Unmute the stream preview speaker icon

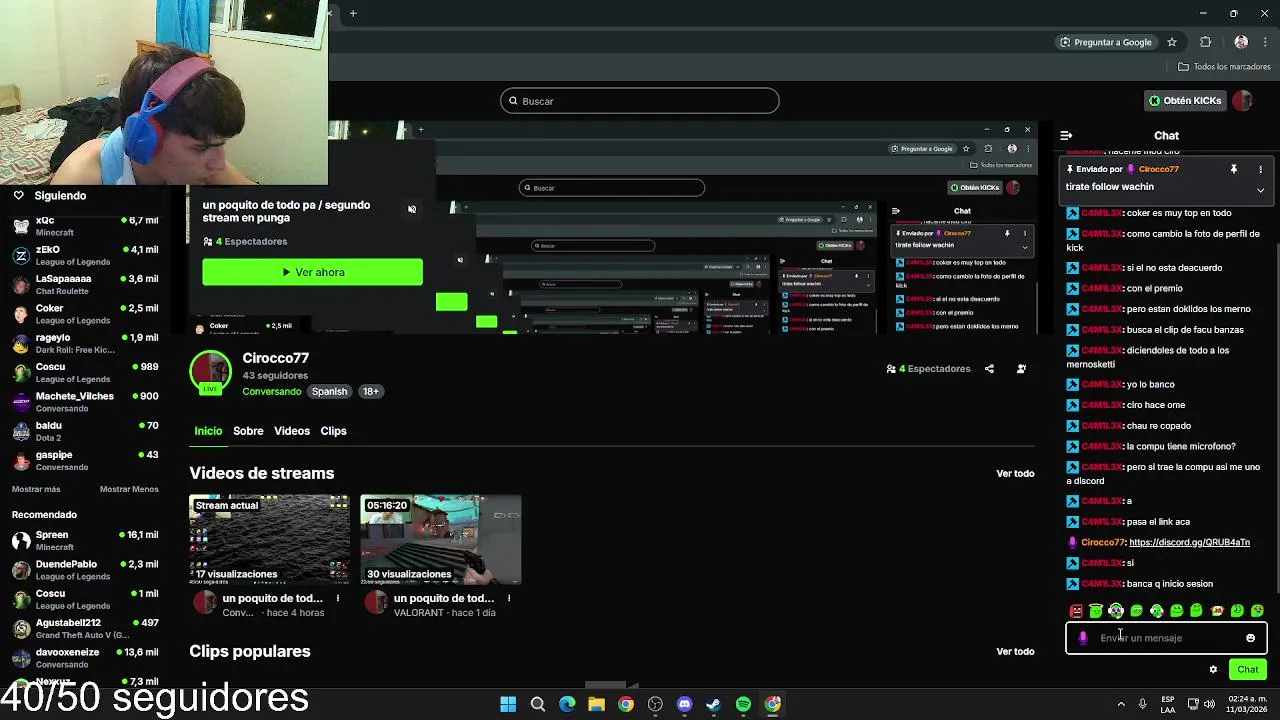412,209
